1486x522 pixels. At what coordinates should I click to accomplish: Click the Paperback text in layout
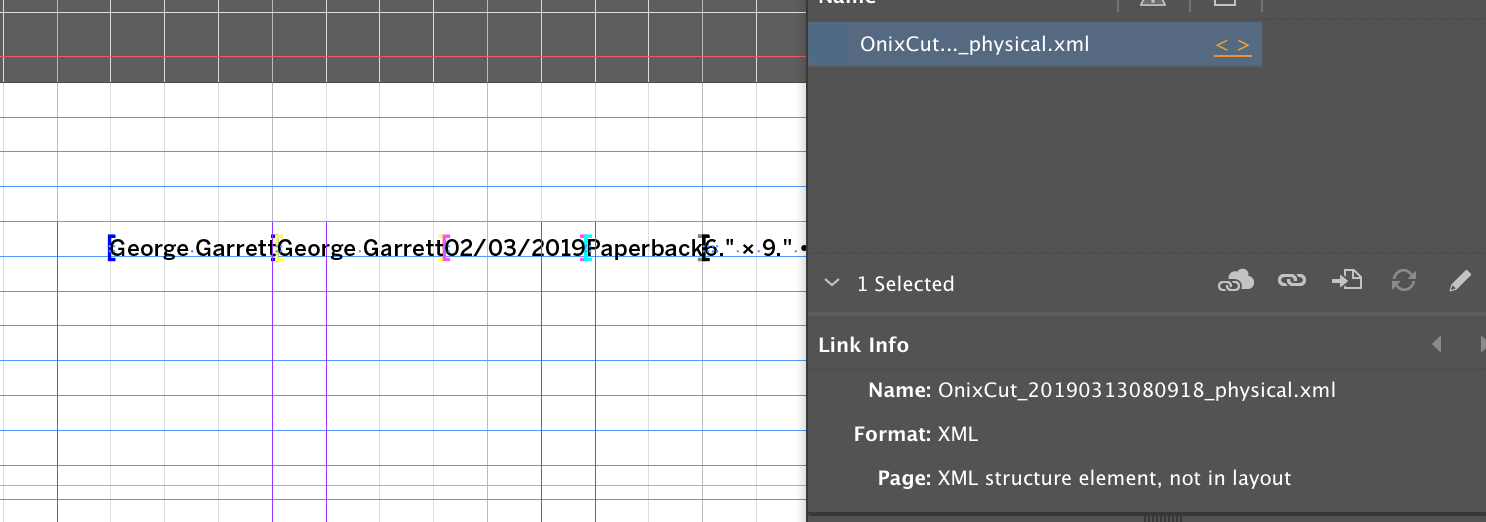click(643, 248)
